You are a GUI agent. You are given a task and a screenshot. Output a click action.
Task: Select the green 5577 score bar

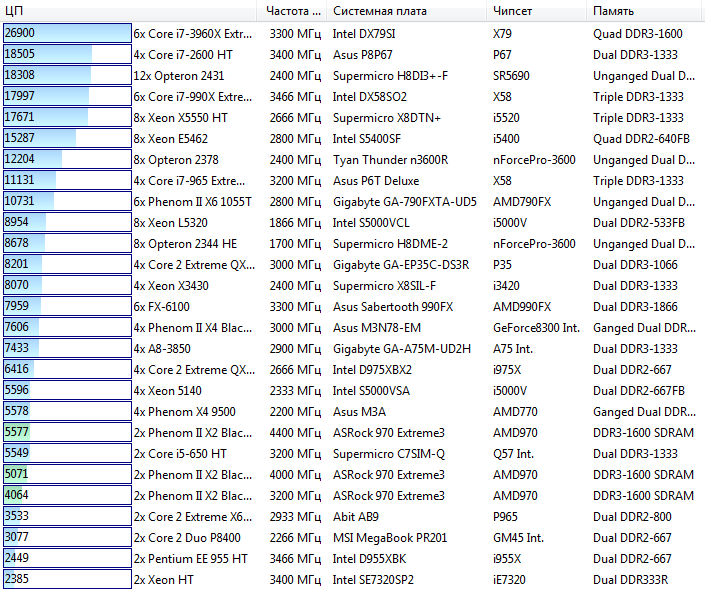click(67, 432)
